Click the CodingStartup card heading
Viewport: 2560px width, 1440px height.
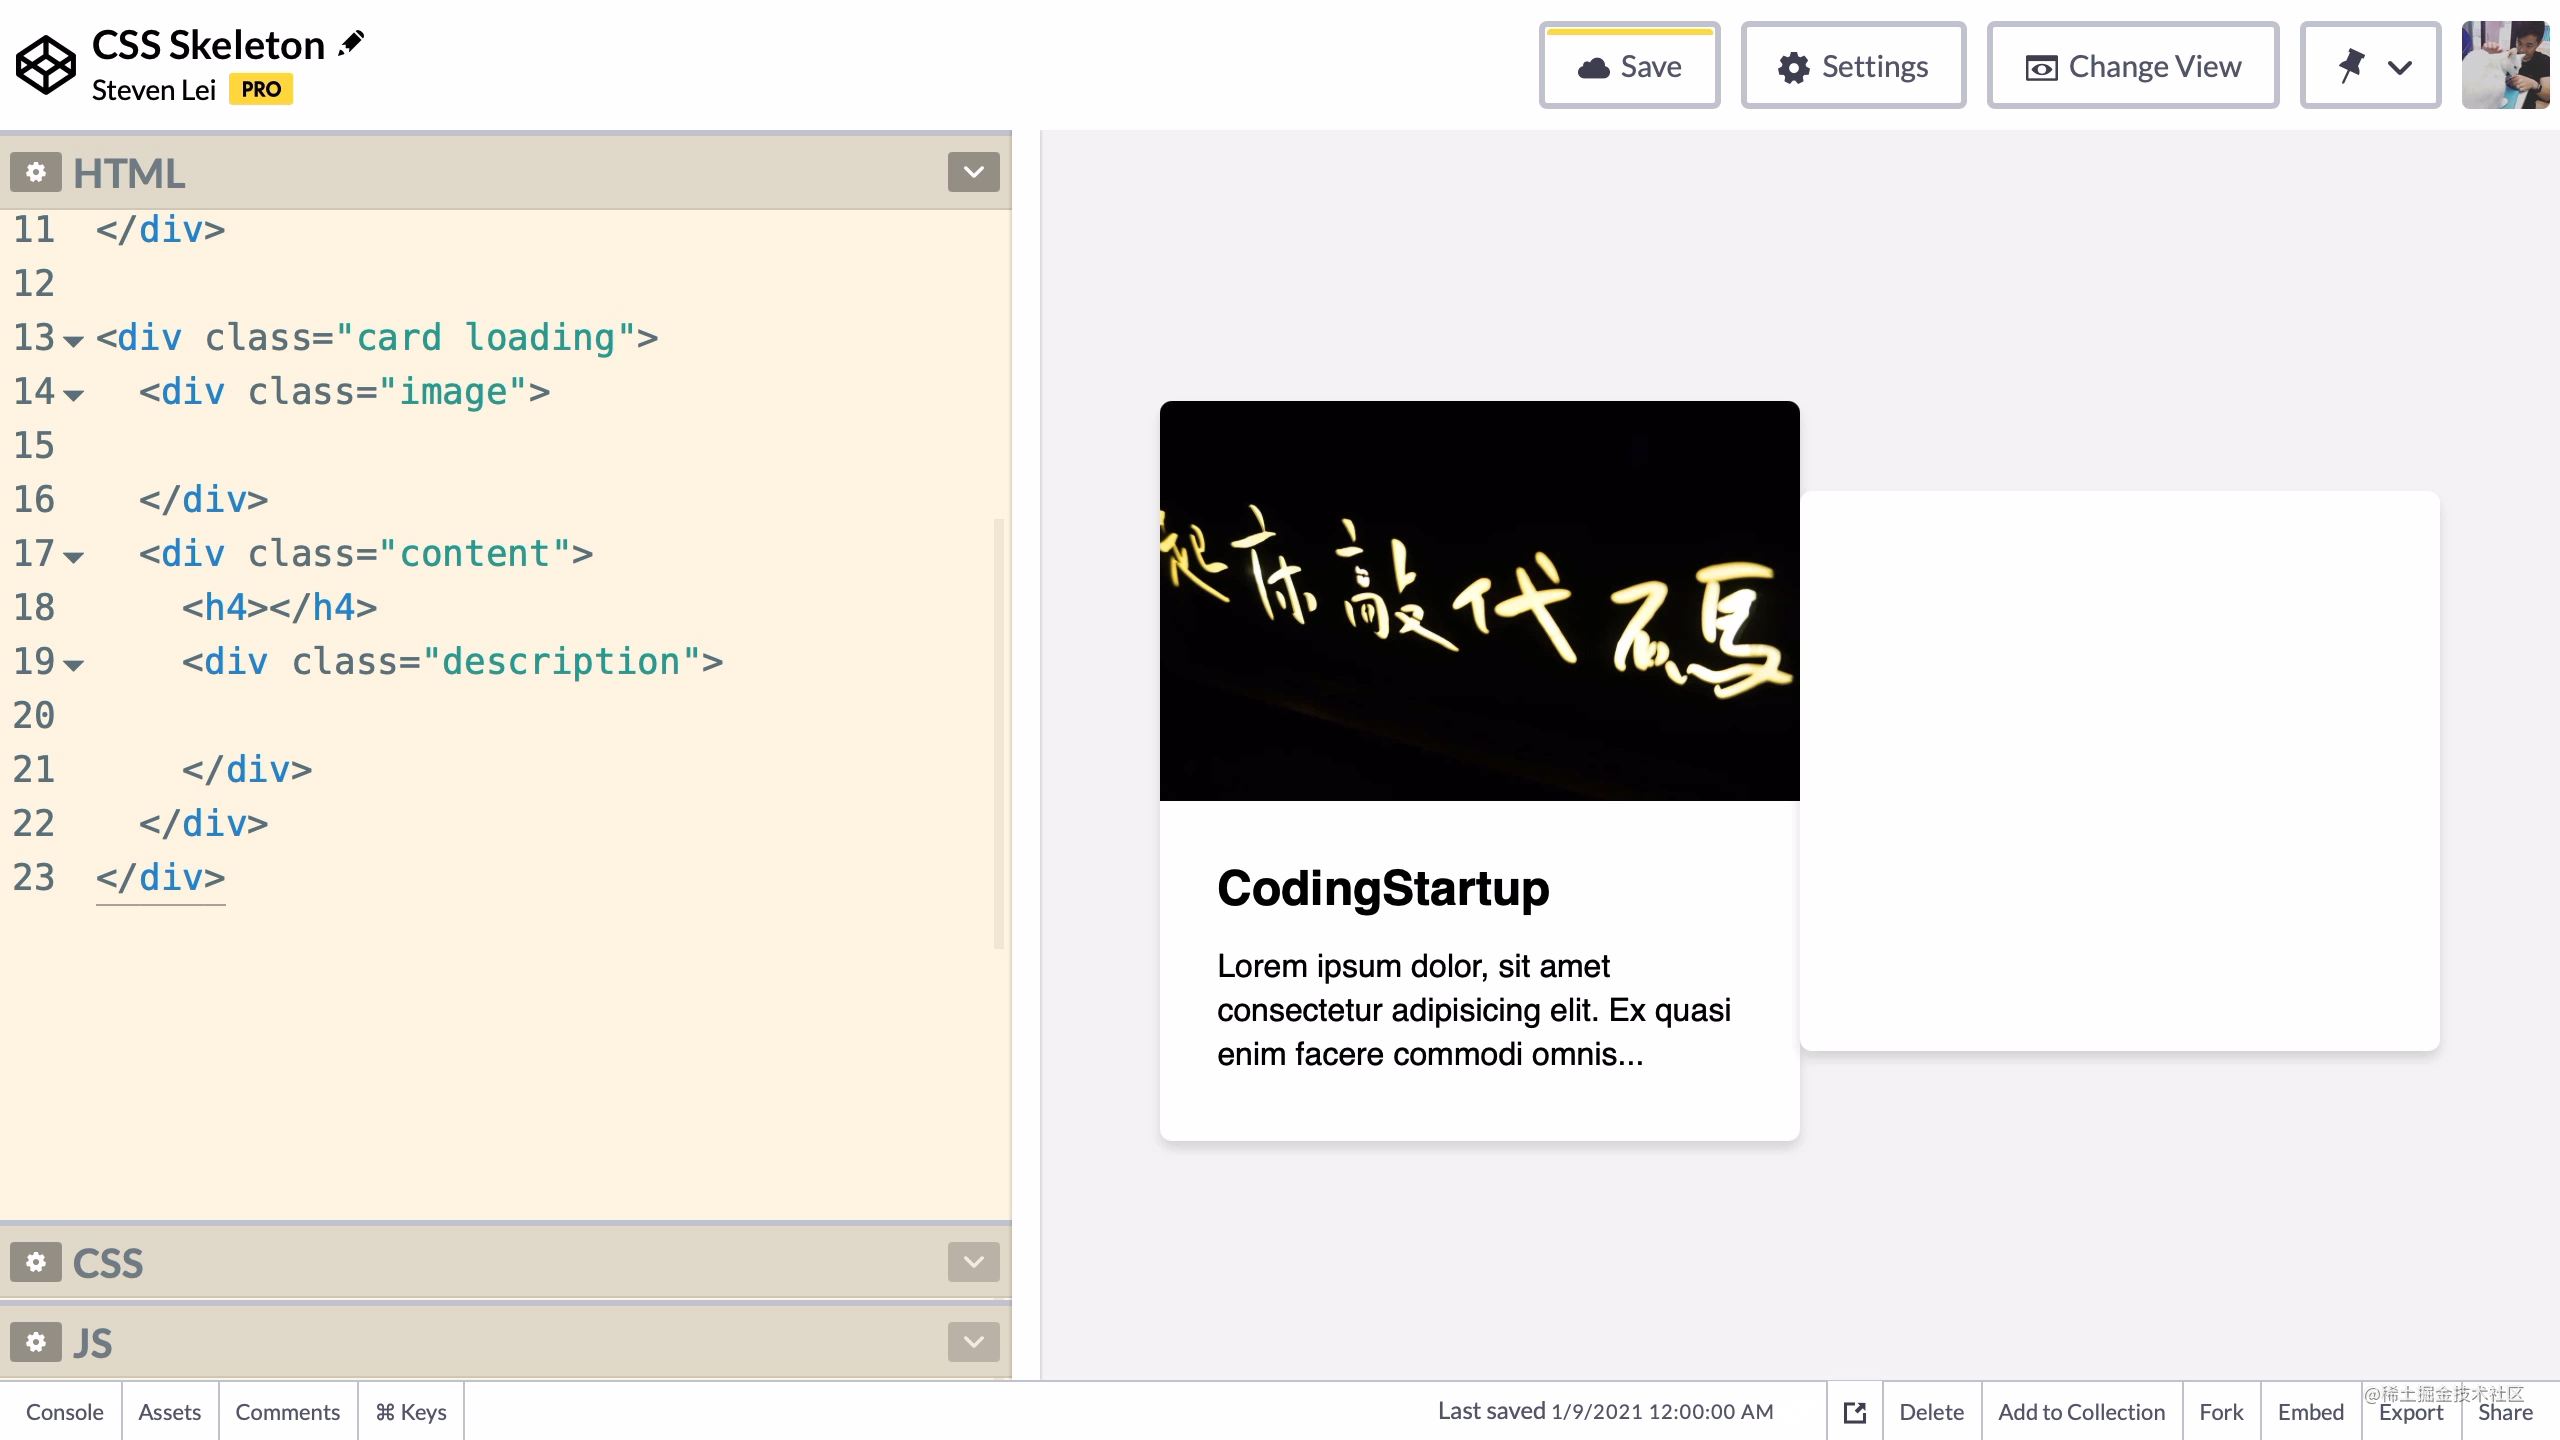pos(1383,888)
